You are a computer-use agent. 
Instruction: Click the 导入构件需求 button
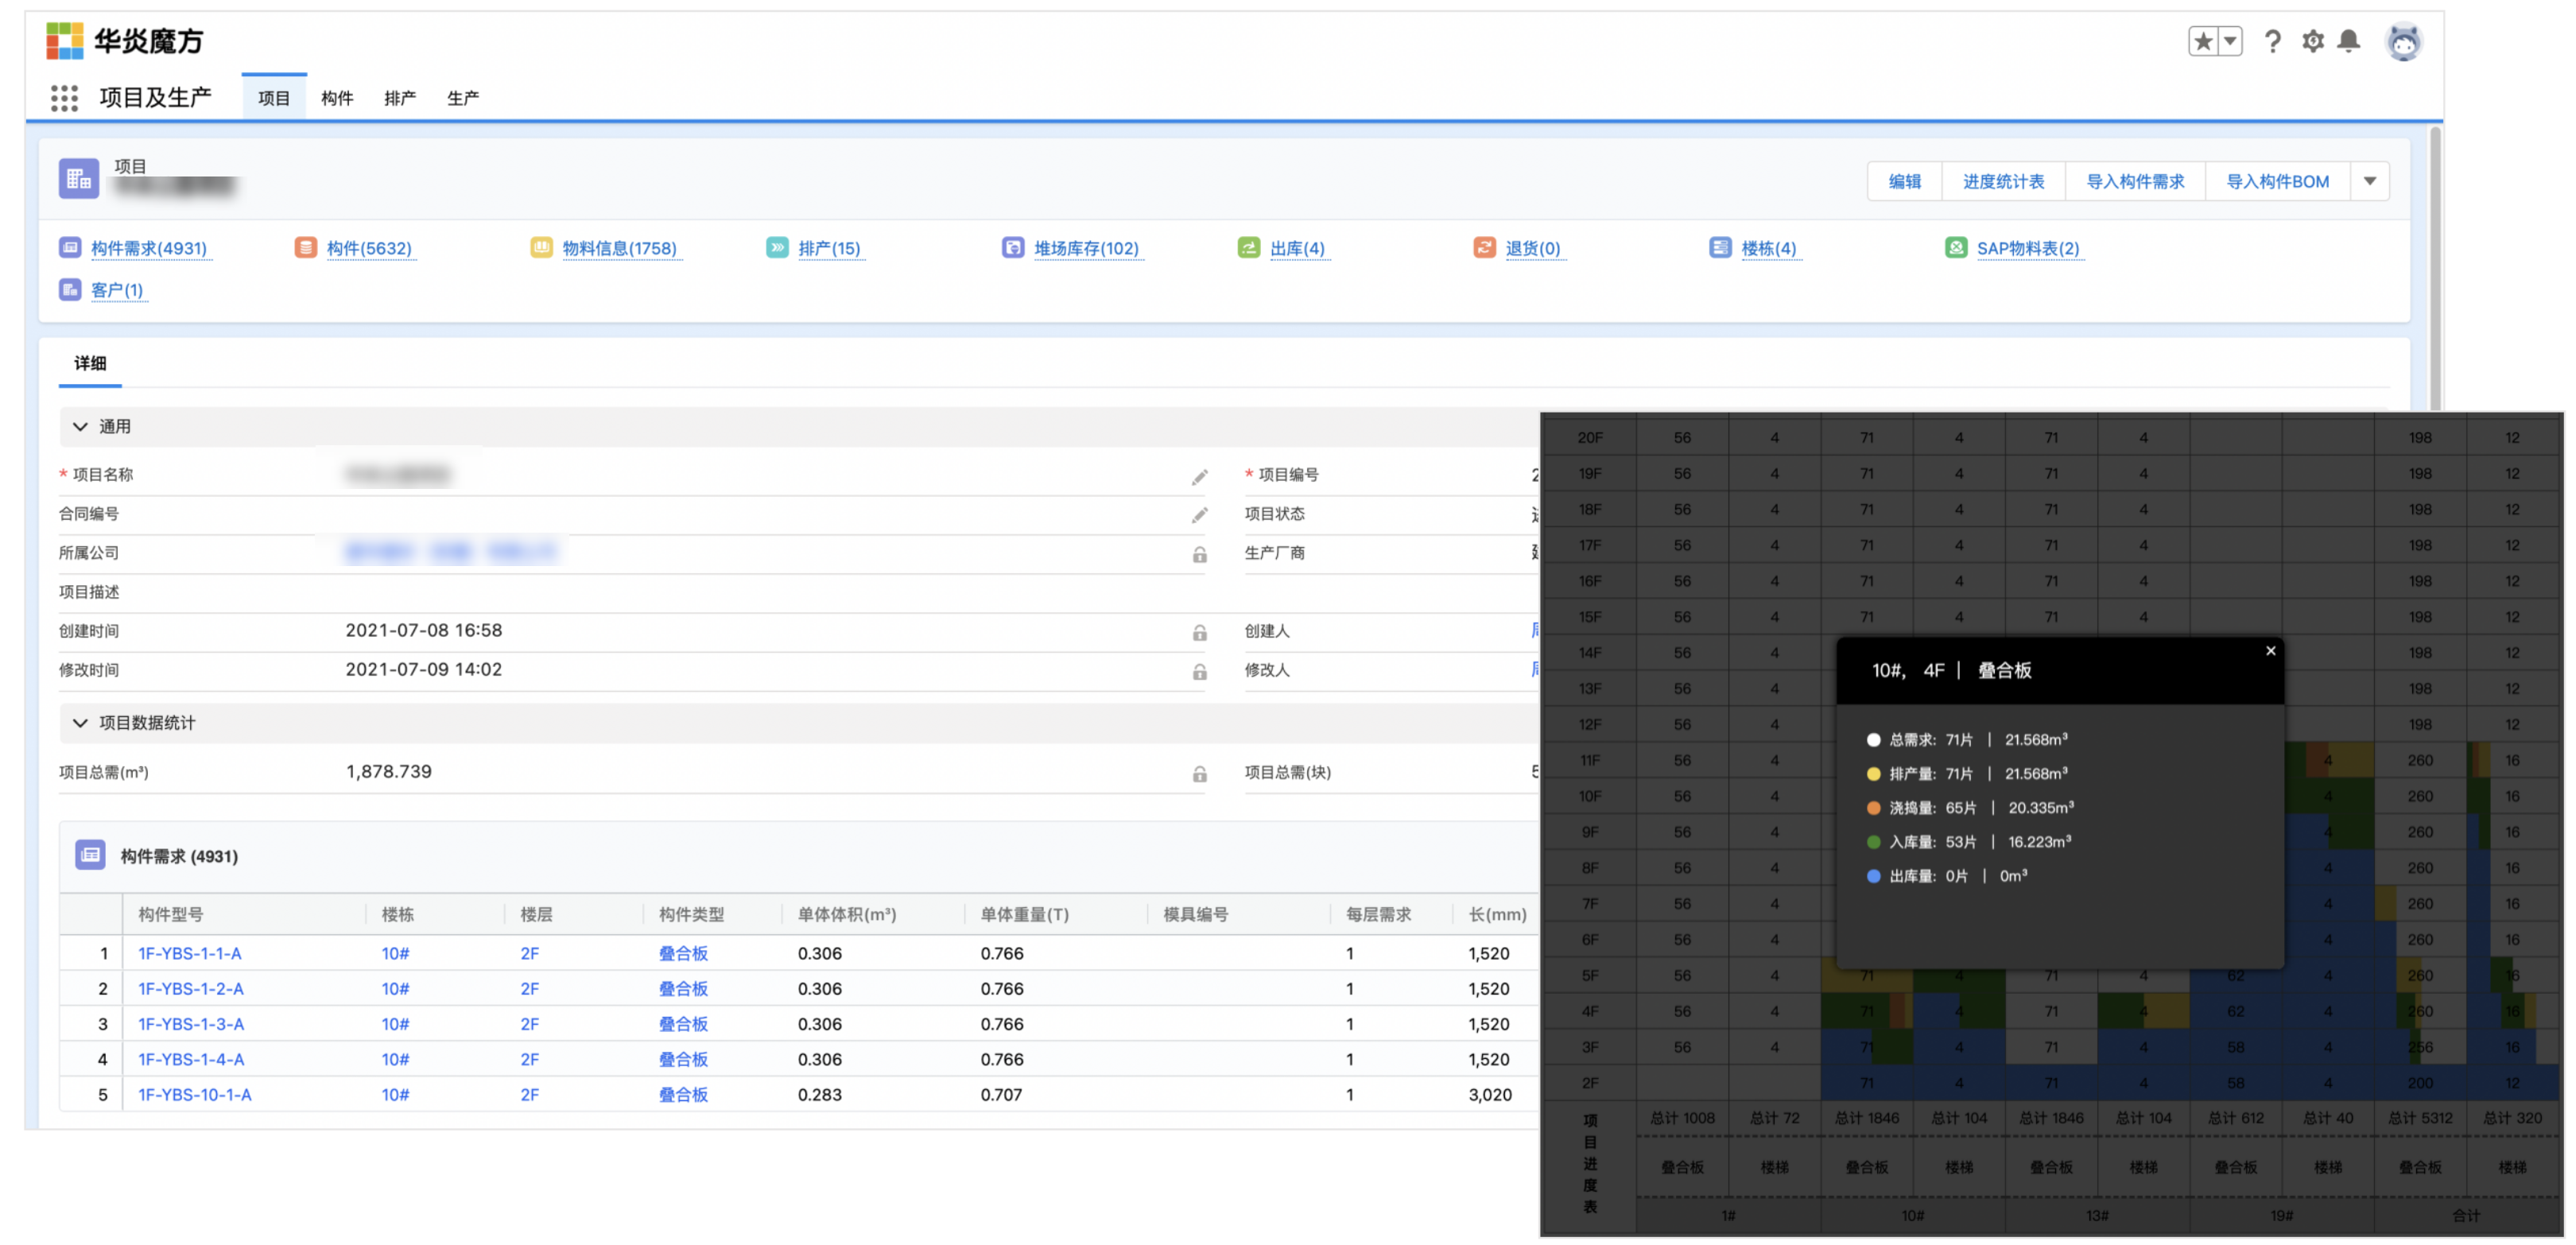coord(2135,181)
